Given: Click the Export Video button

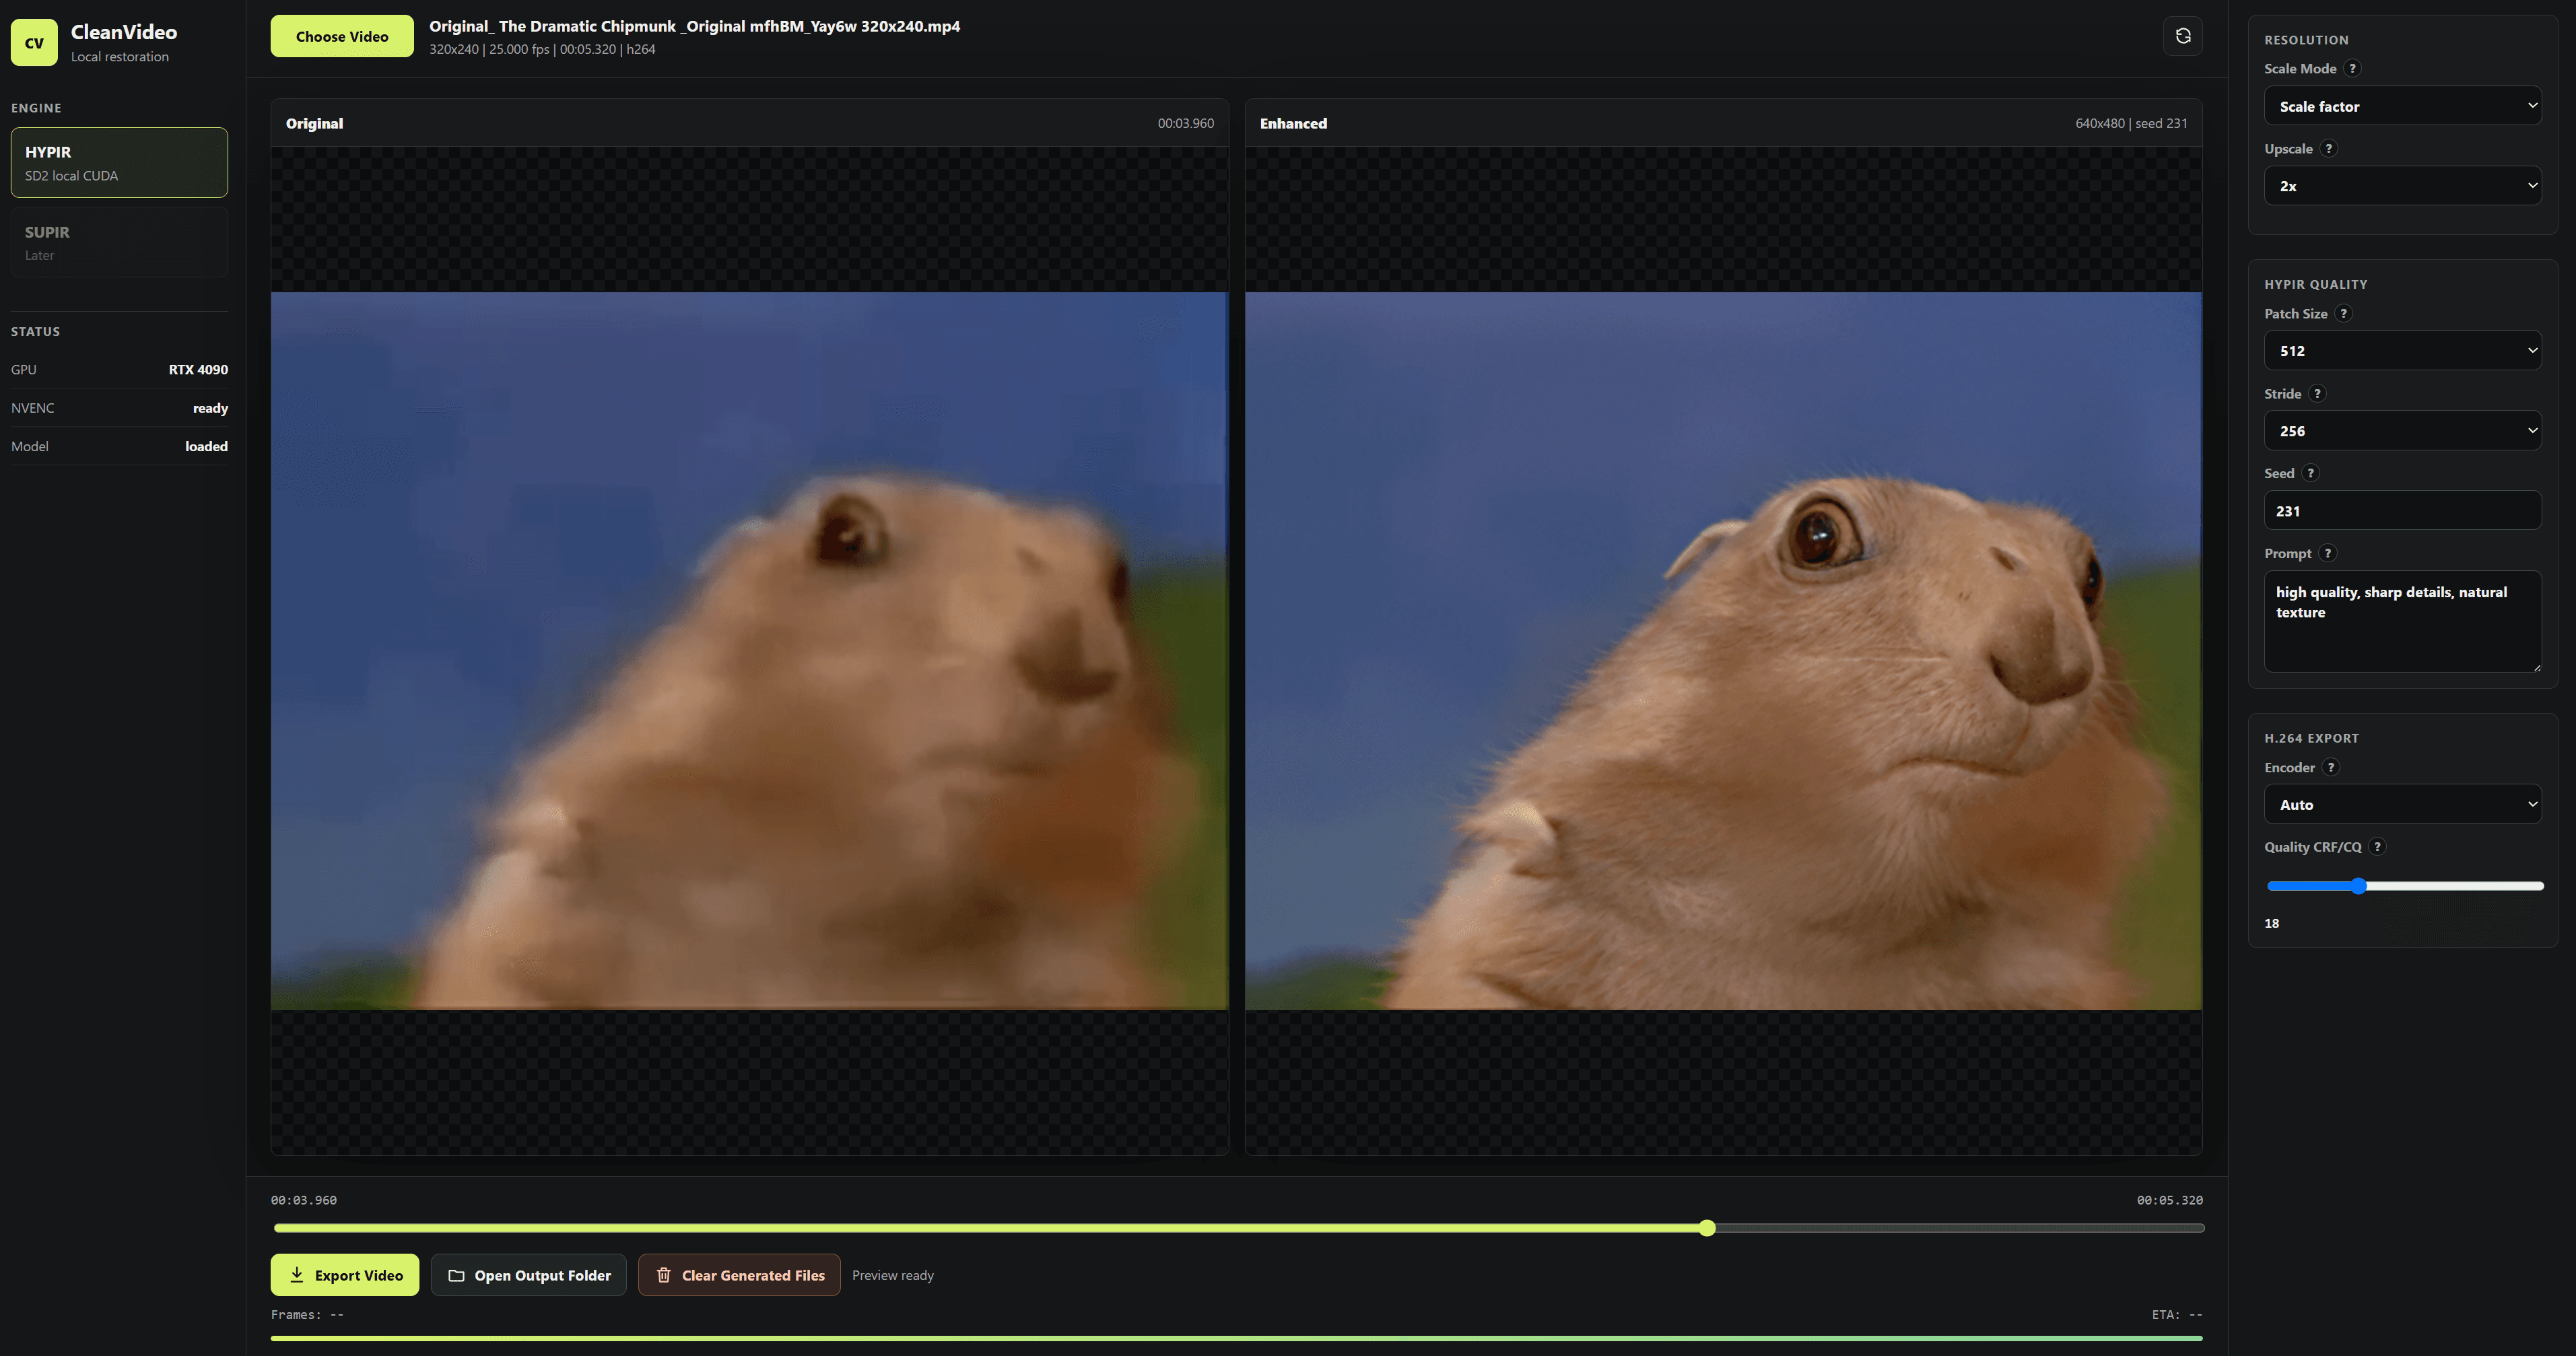Looking at the screenshot, I should tap(345, 1275).
